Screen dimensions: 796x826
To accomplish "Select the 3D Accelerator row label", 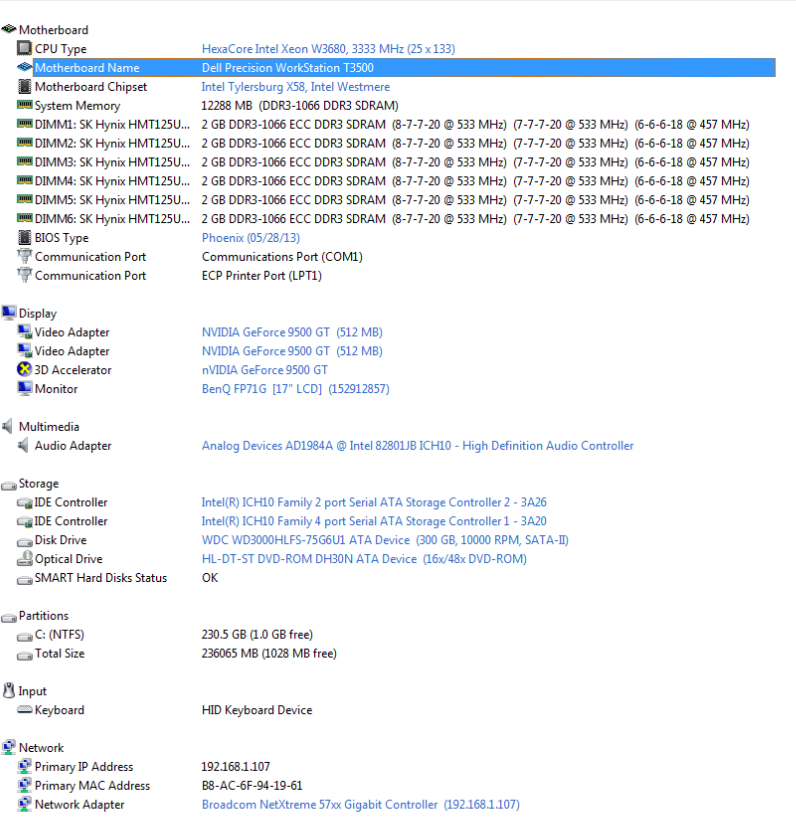I will (73, 370).
